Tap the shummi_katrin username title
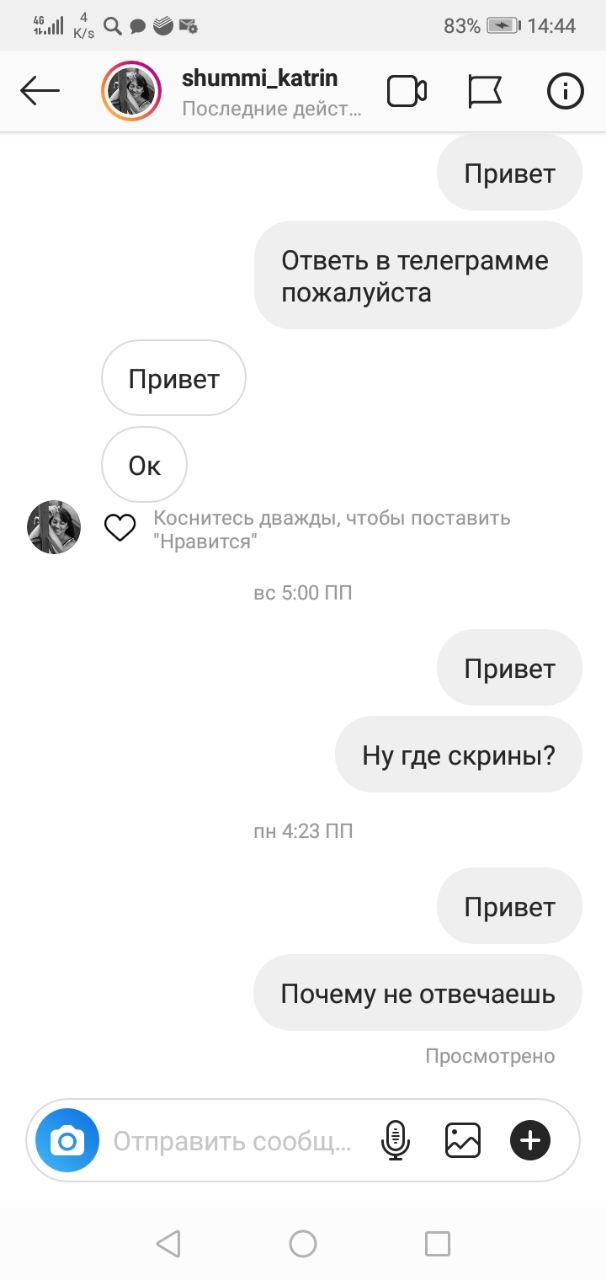The height and width of the screenshot is (1280, 606). click(260, 78)
